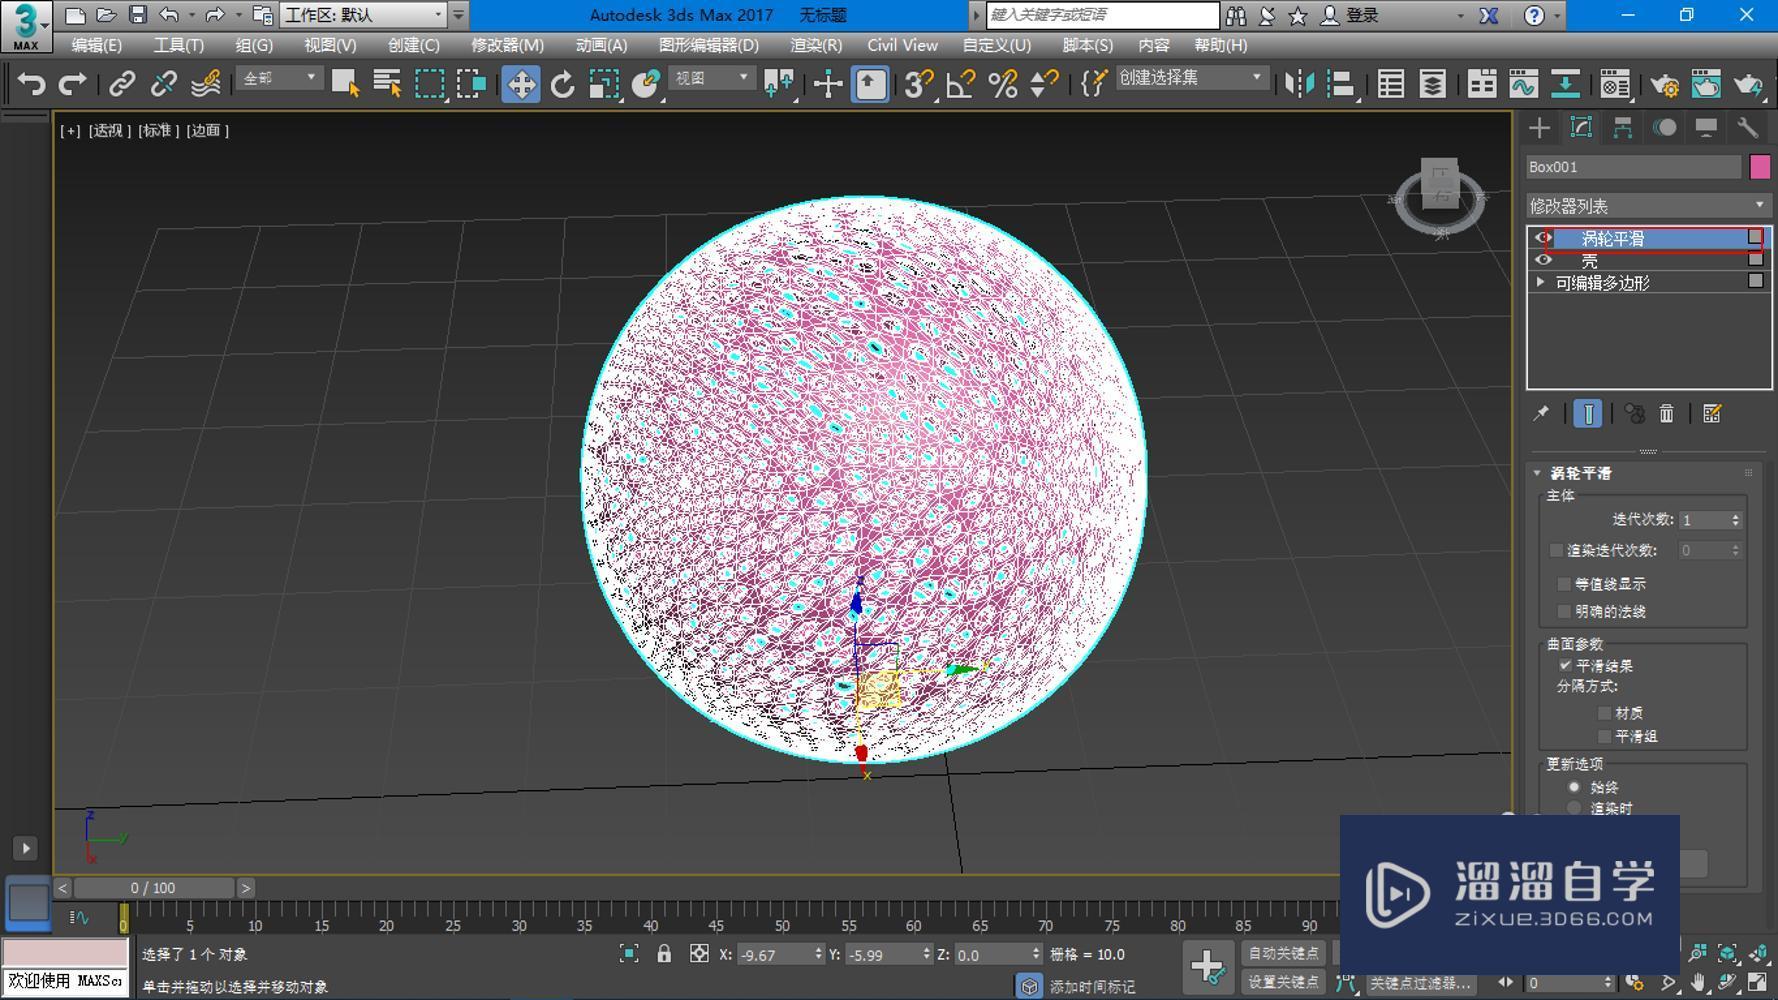Enable the 平滑组 separate-by checkbox
Viewport: 1778px width, 1000px height.
[1604, 736]
